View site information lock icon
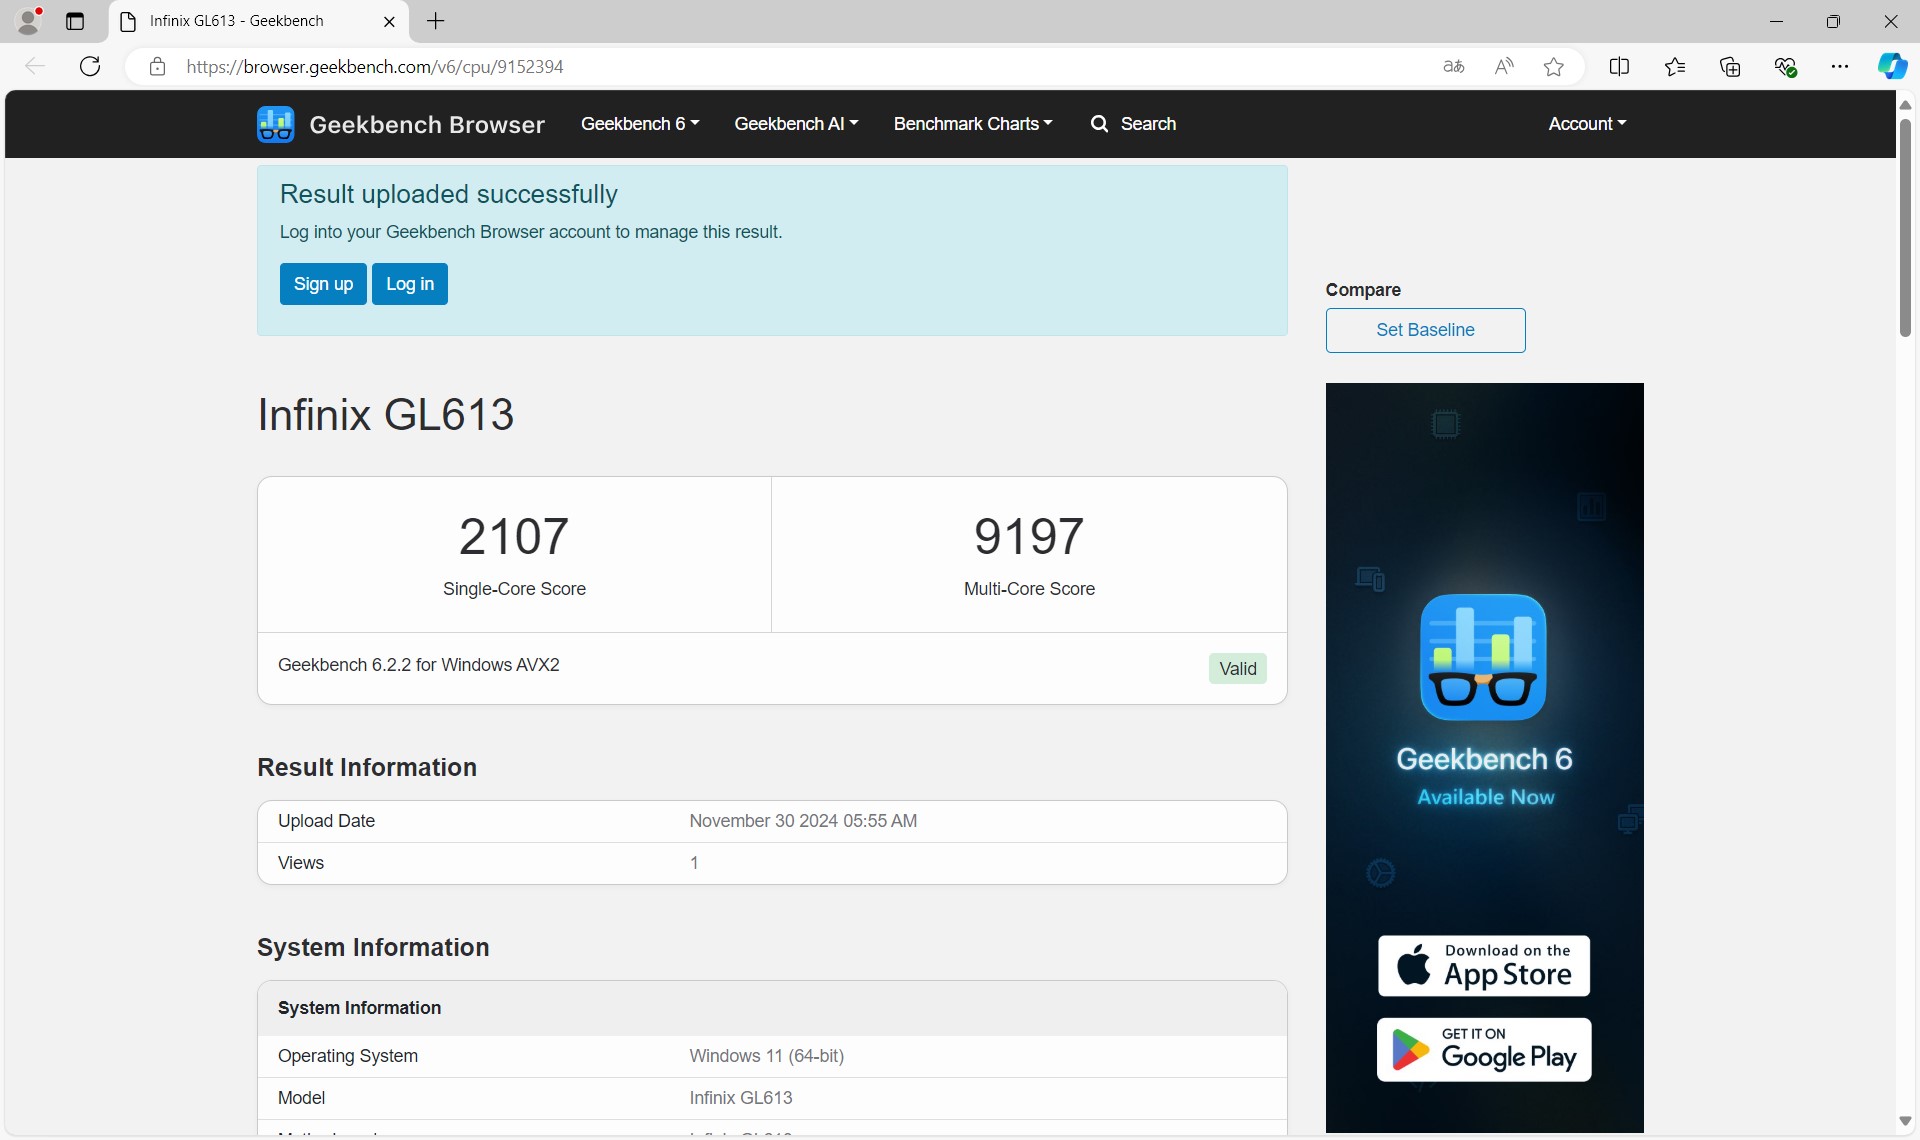This screenshot has width=1920, height=1140. coord(157,67)
